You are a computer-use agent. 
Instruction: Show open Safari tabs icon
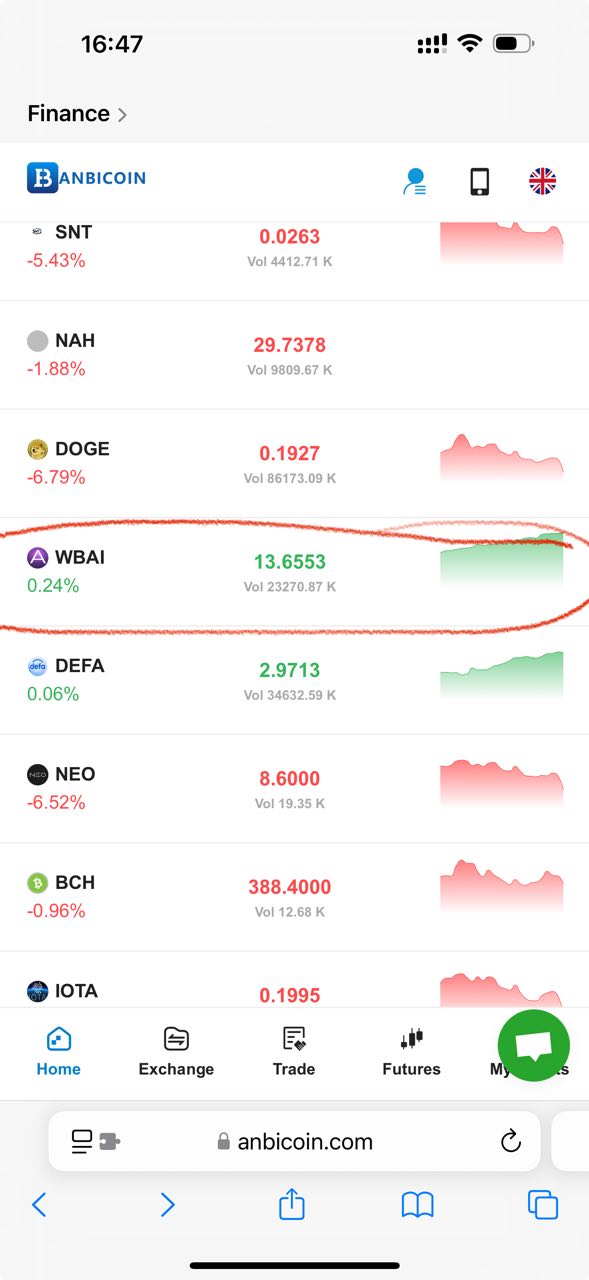coord(543,1205)
